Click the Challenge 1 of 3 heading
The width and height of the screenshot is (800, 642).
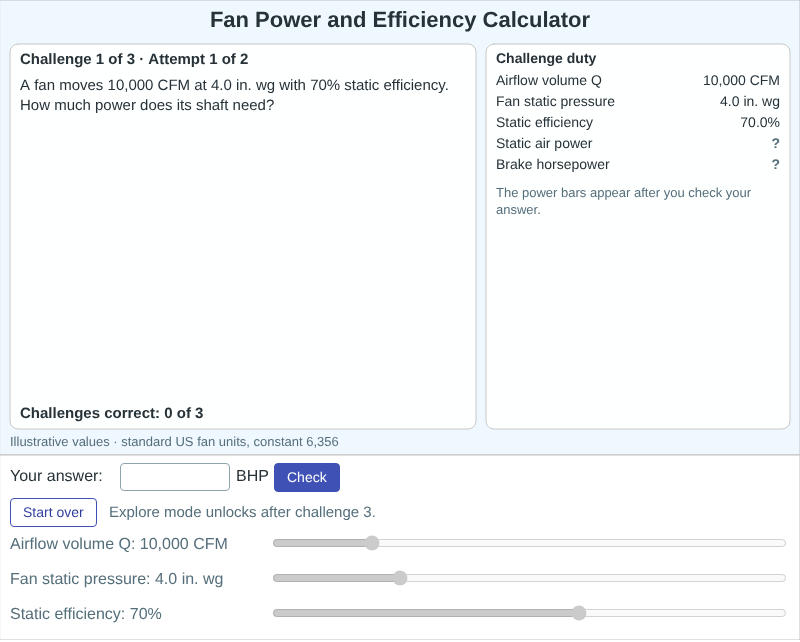pos(134,59)
